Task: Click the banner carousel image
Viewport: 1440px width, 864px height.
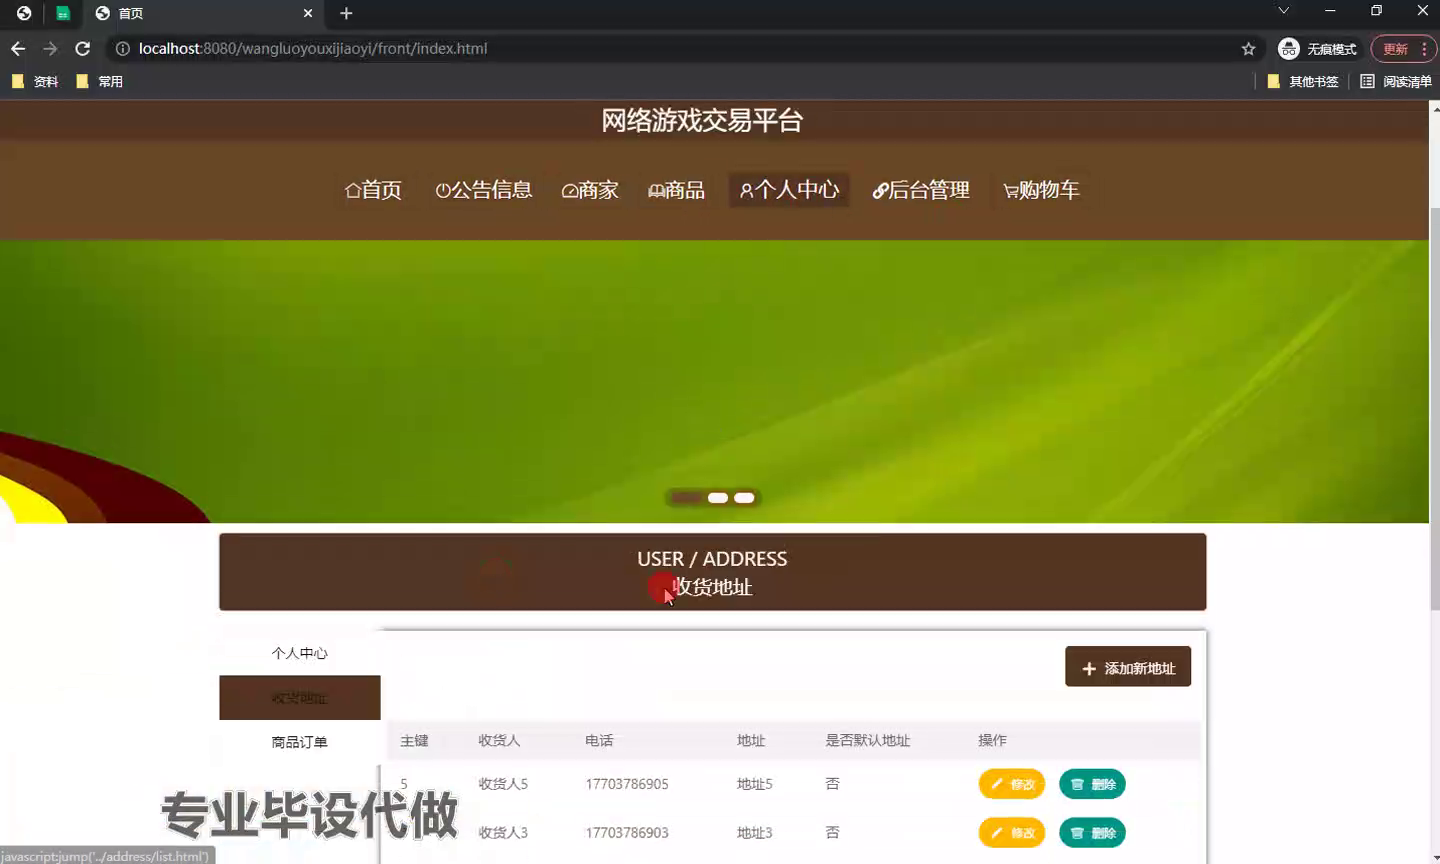Action: tap(714, 380)
